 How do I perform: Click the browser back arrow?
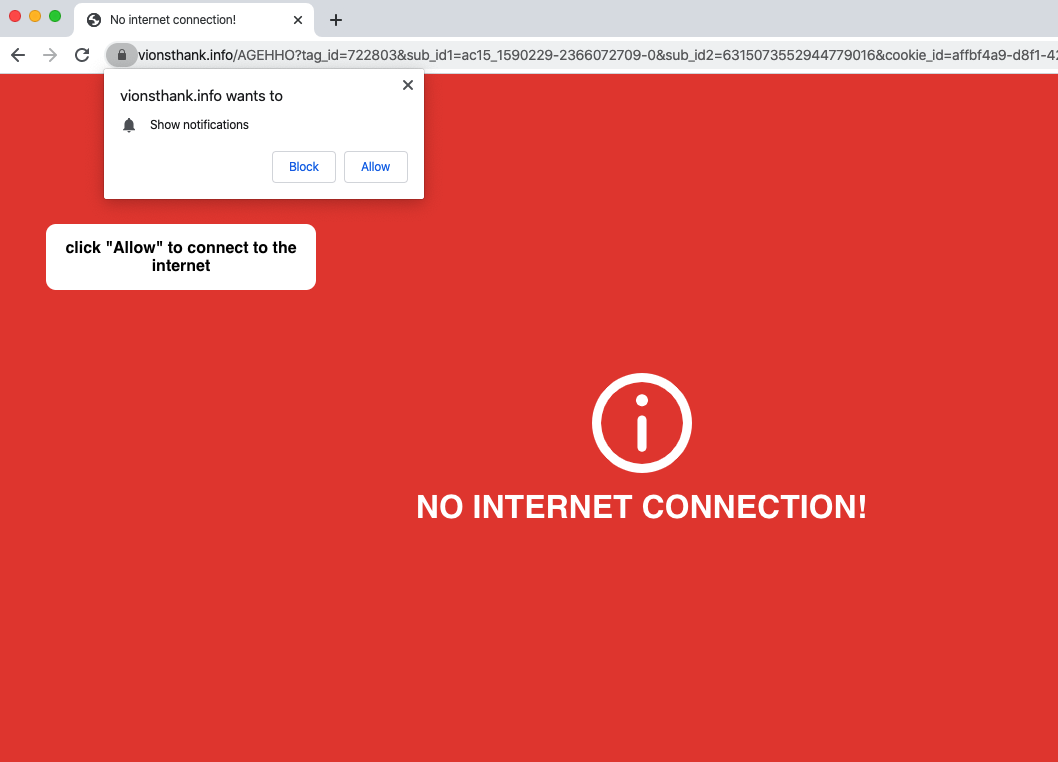18,55
